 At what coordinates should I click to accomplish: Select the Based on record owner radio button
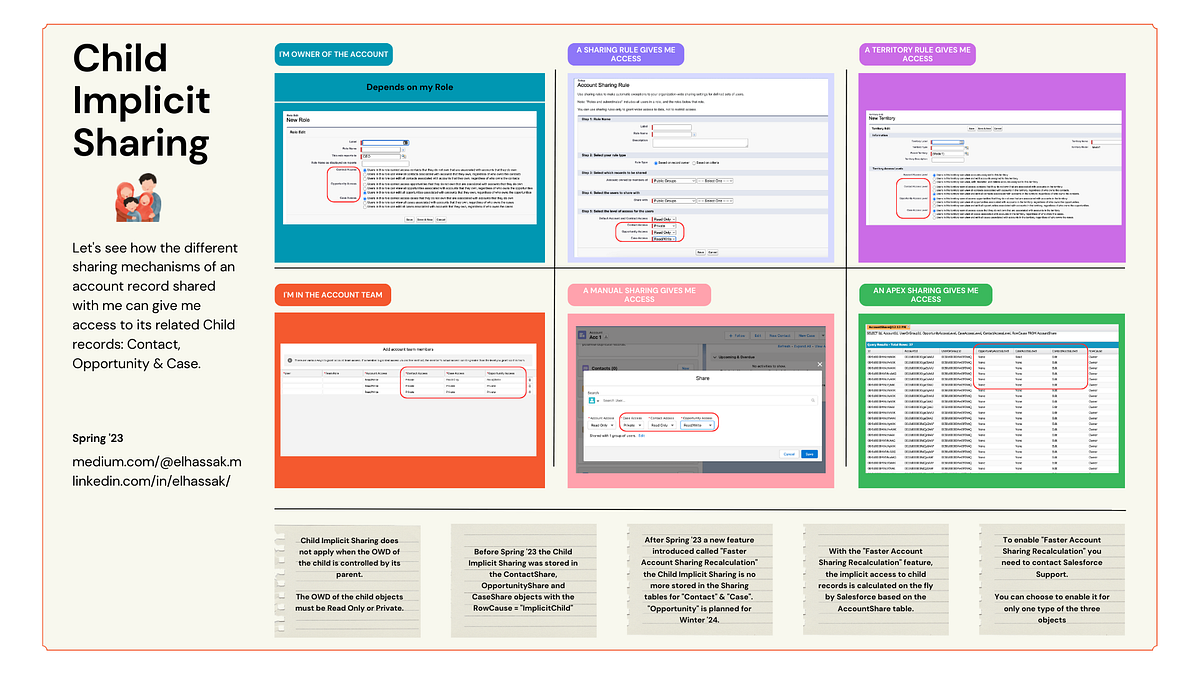click(x=656, y=163)
